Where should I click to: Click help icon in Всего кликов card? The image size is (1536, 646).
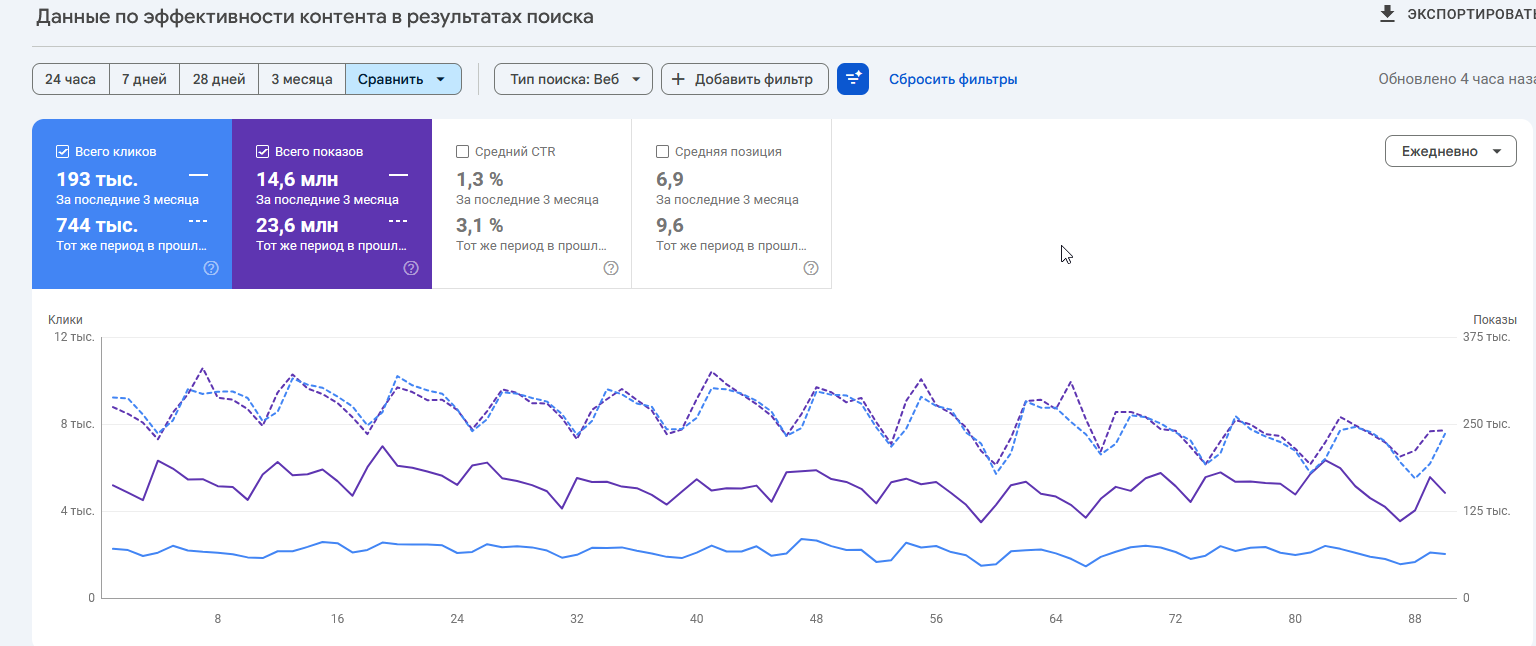[x=211, y=268]
